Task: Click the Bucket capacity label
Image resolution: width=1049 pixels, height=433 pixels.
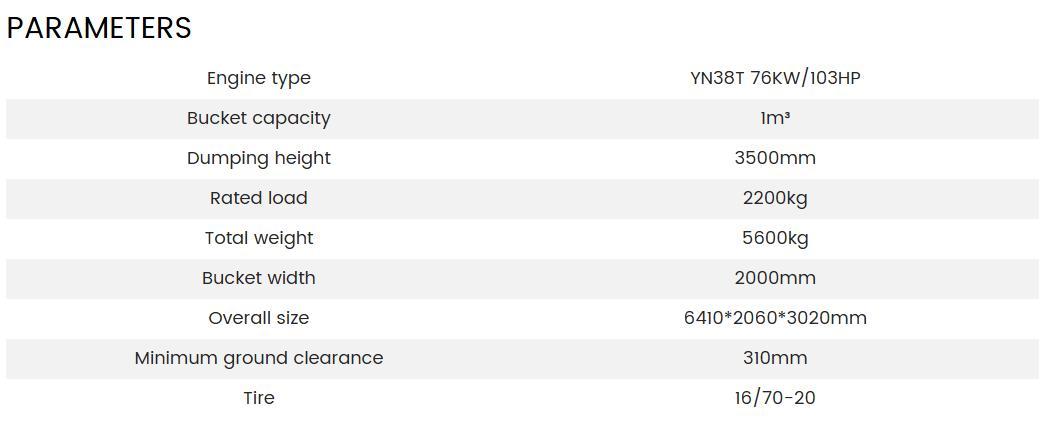Action: [258, 118]
